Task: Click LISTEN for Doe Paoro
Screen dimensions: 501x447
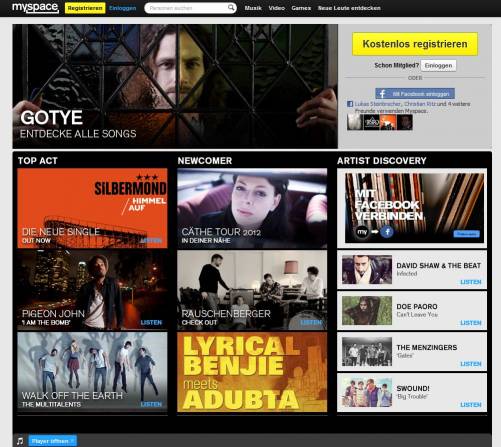Action: point(471,323)
